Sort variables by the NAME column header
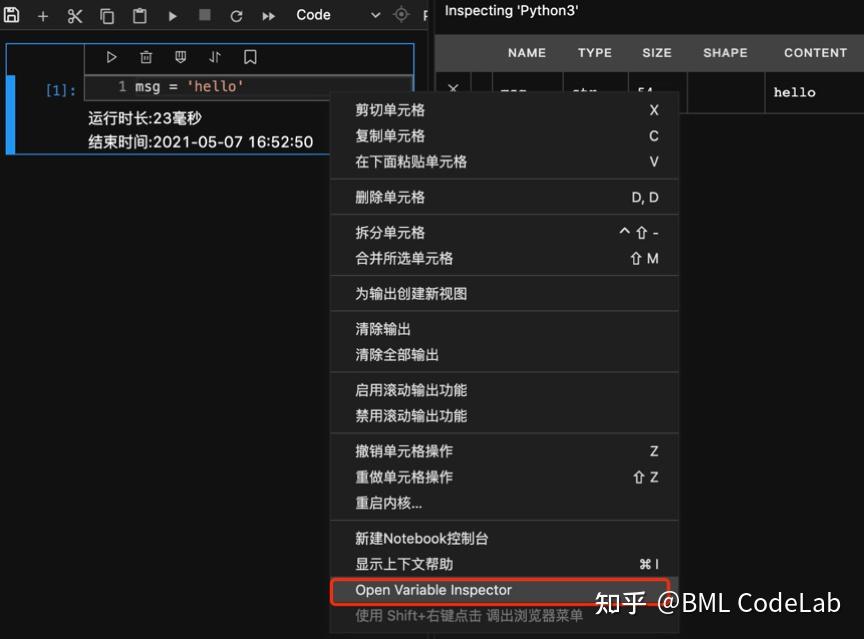 (526, 52)
